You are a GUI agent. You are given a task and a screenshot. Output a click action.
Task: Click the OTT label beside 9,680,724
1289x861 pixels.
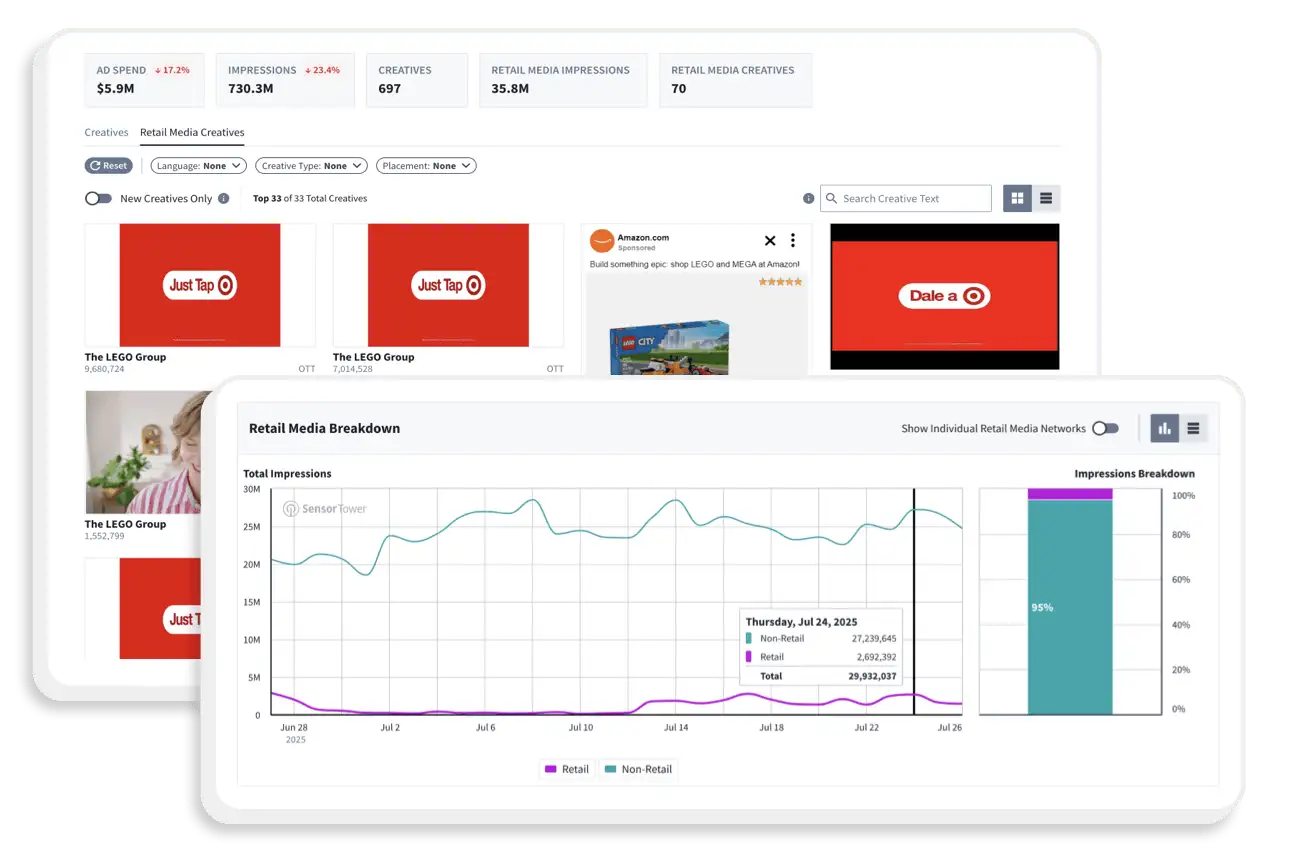(306, 369)
